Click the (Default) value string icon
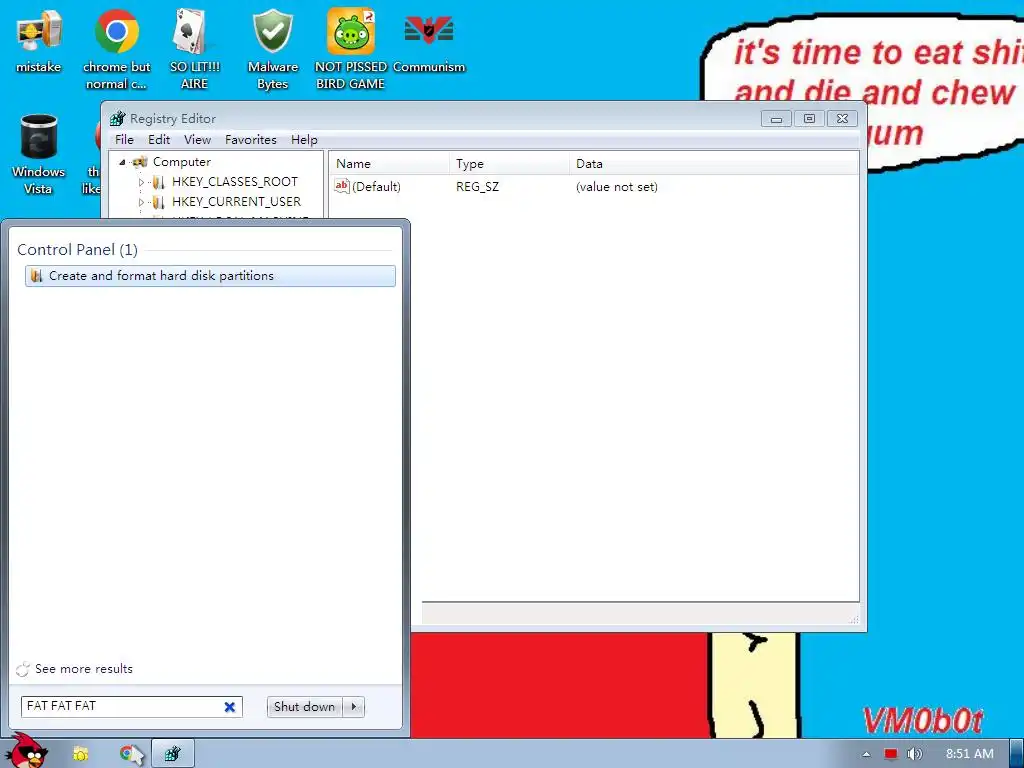This screenshot has width=1024, height=768. tap(342, 186)
